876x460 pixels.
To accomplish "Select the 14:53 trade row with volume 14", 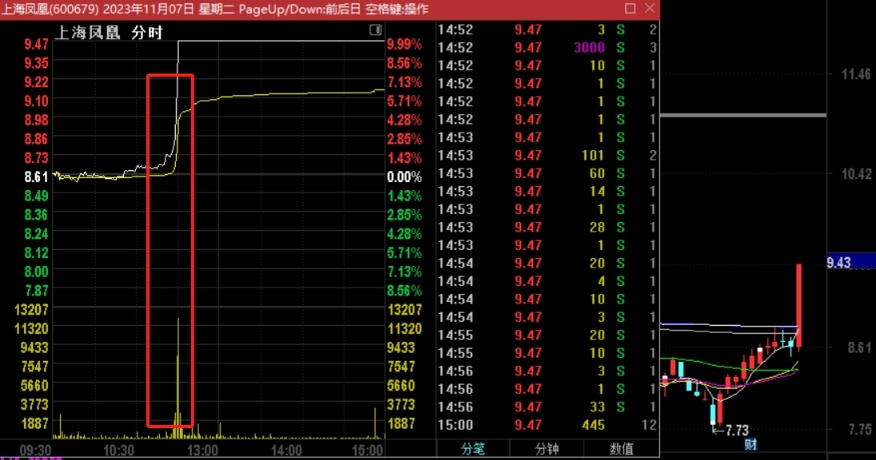I will pyautogui.click(x=547, y=191).
